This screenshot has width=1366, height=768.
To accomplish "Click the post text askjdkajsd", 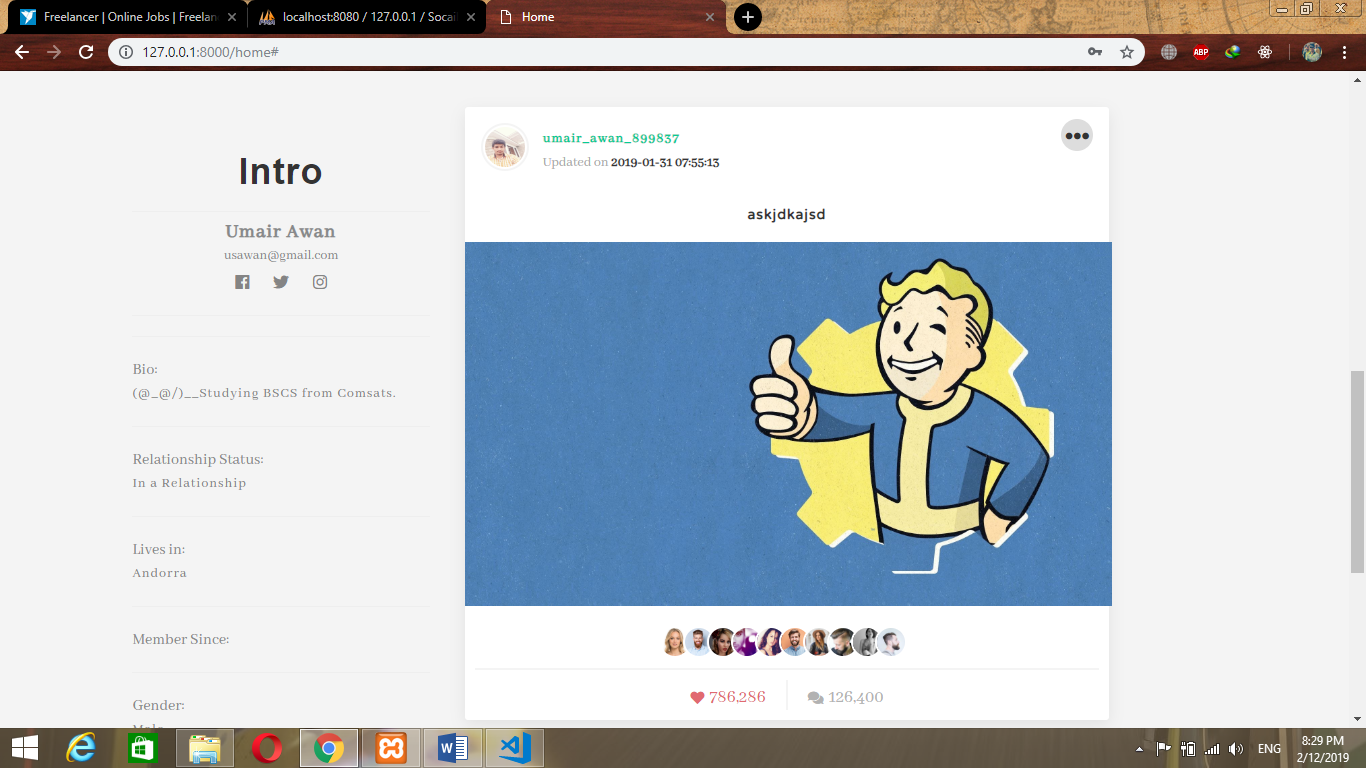I will click(x=786, y=214).
